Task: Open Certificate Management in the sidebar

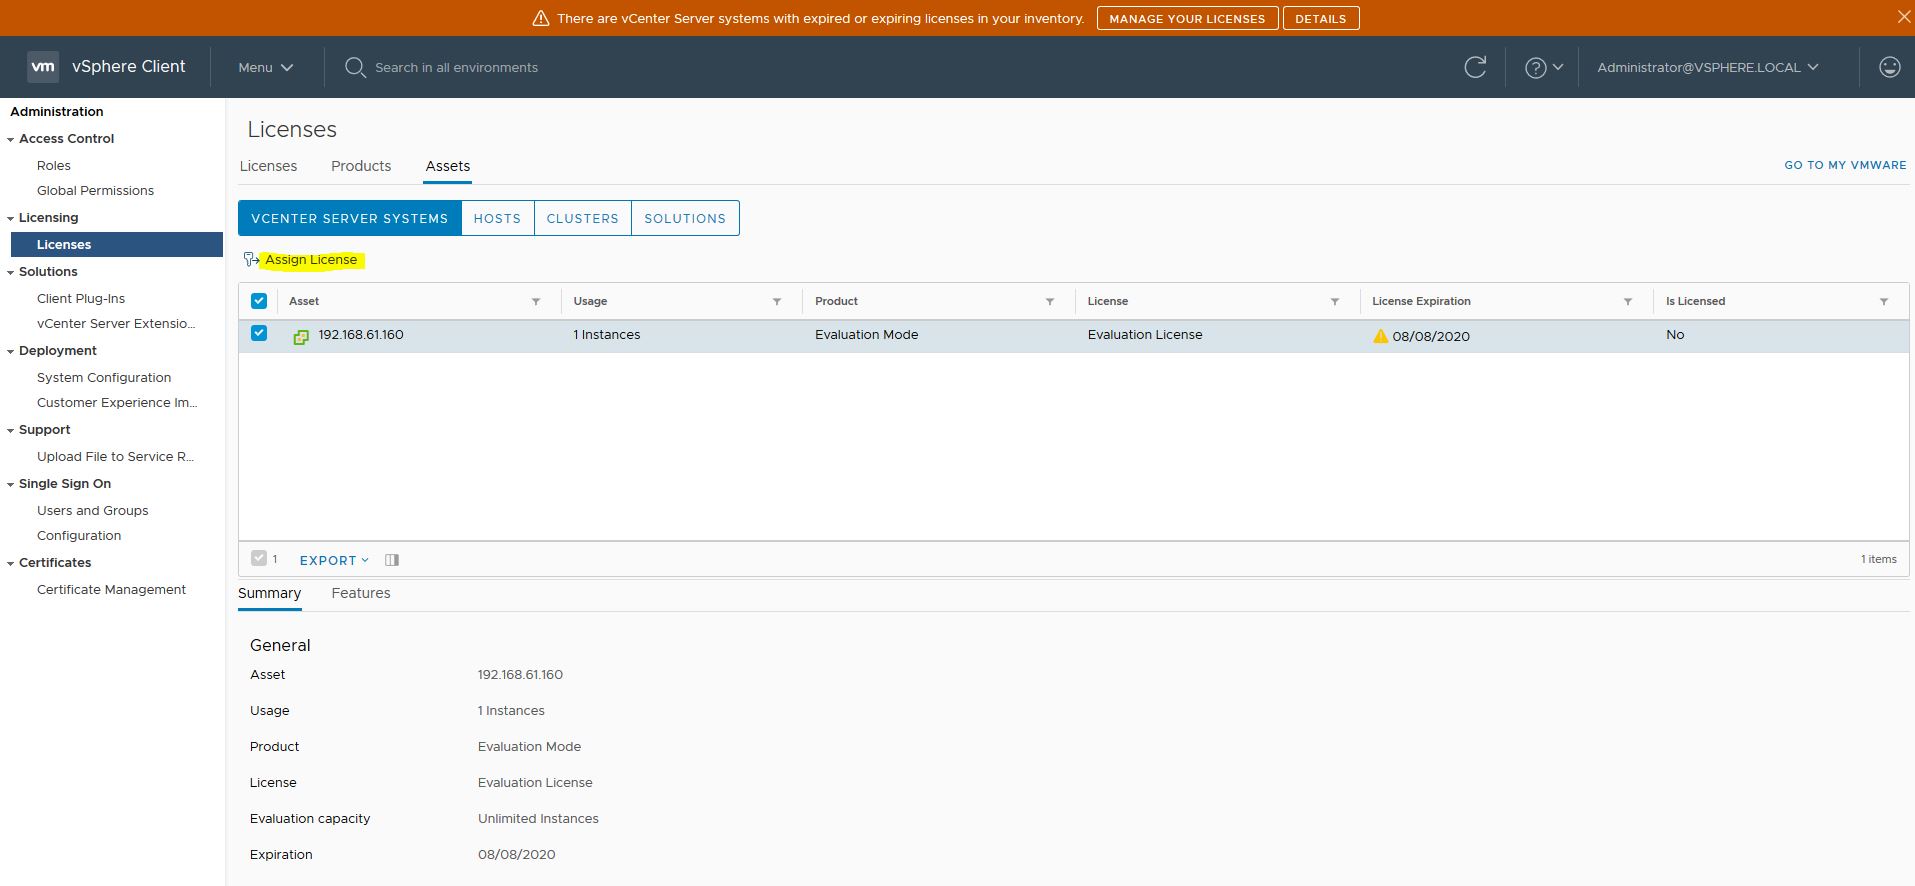Action: (111, 590)
